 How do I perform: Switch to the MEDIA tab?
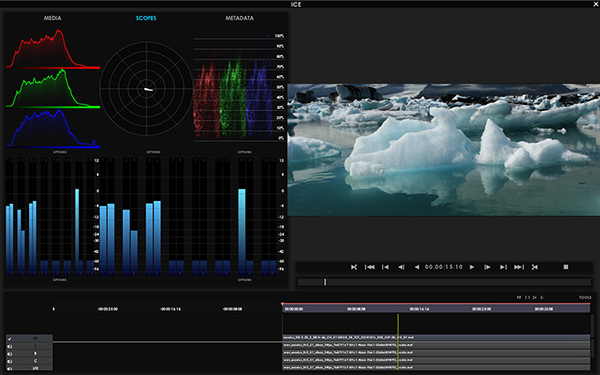(x=52, y=18)
